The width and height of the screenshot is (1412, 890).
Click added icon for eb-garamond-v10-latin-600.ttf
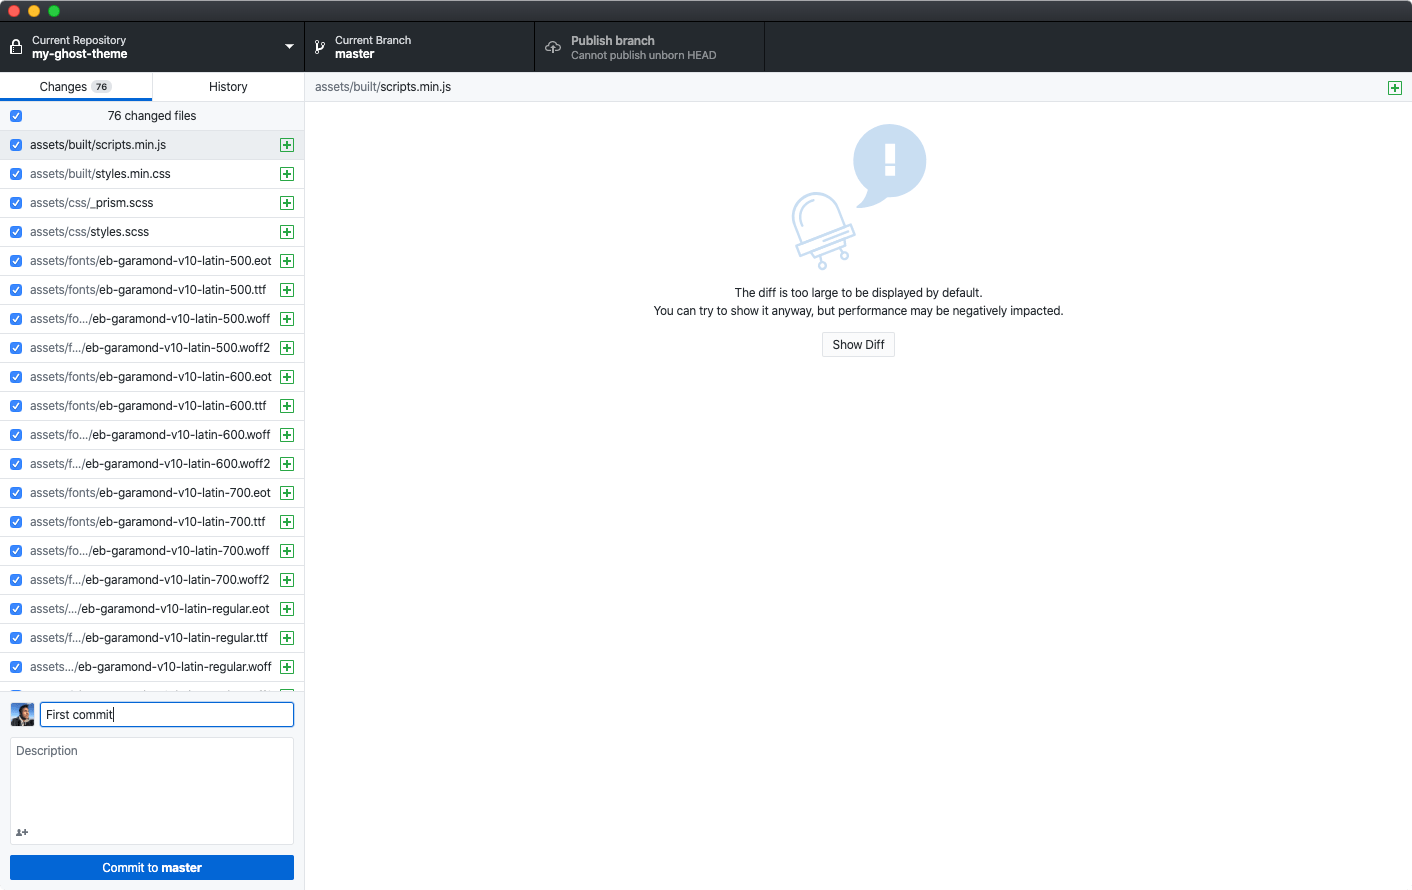pyautogui.click(x=287, y=406)
